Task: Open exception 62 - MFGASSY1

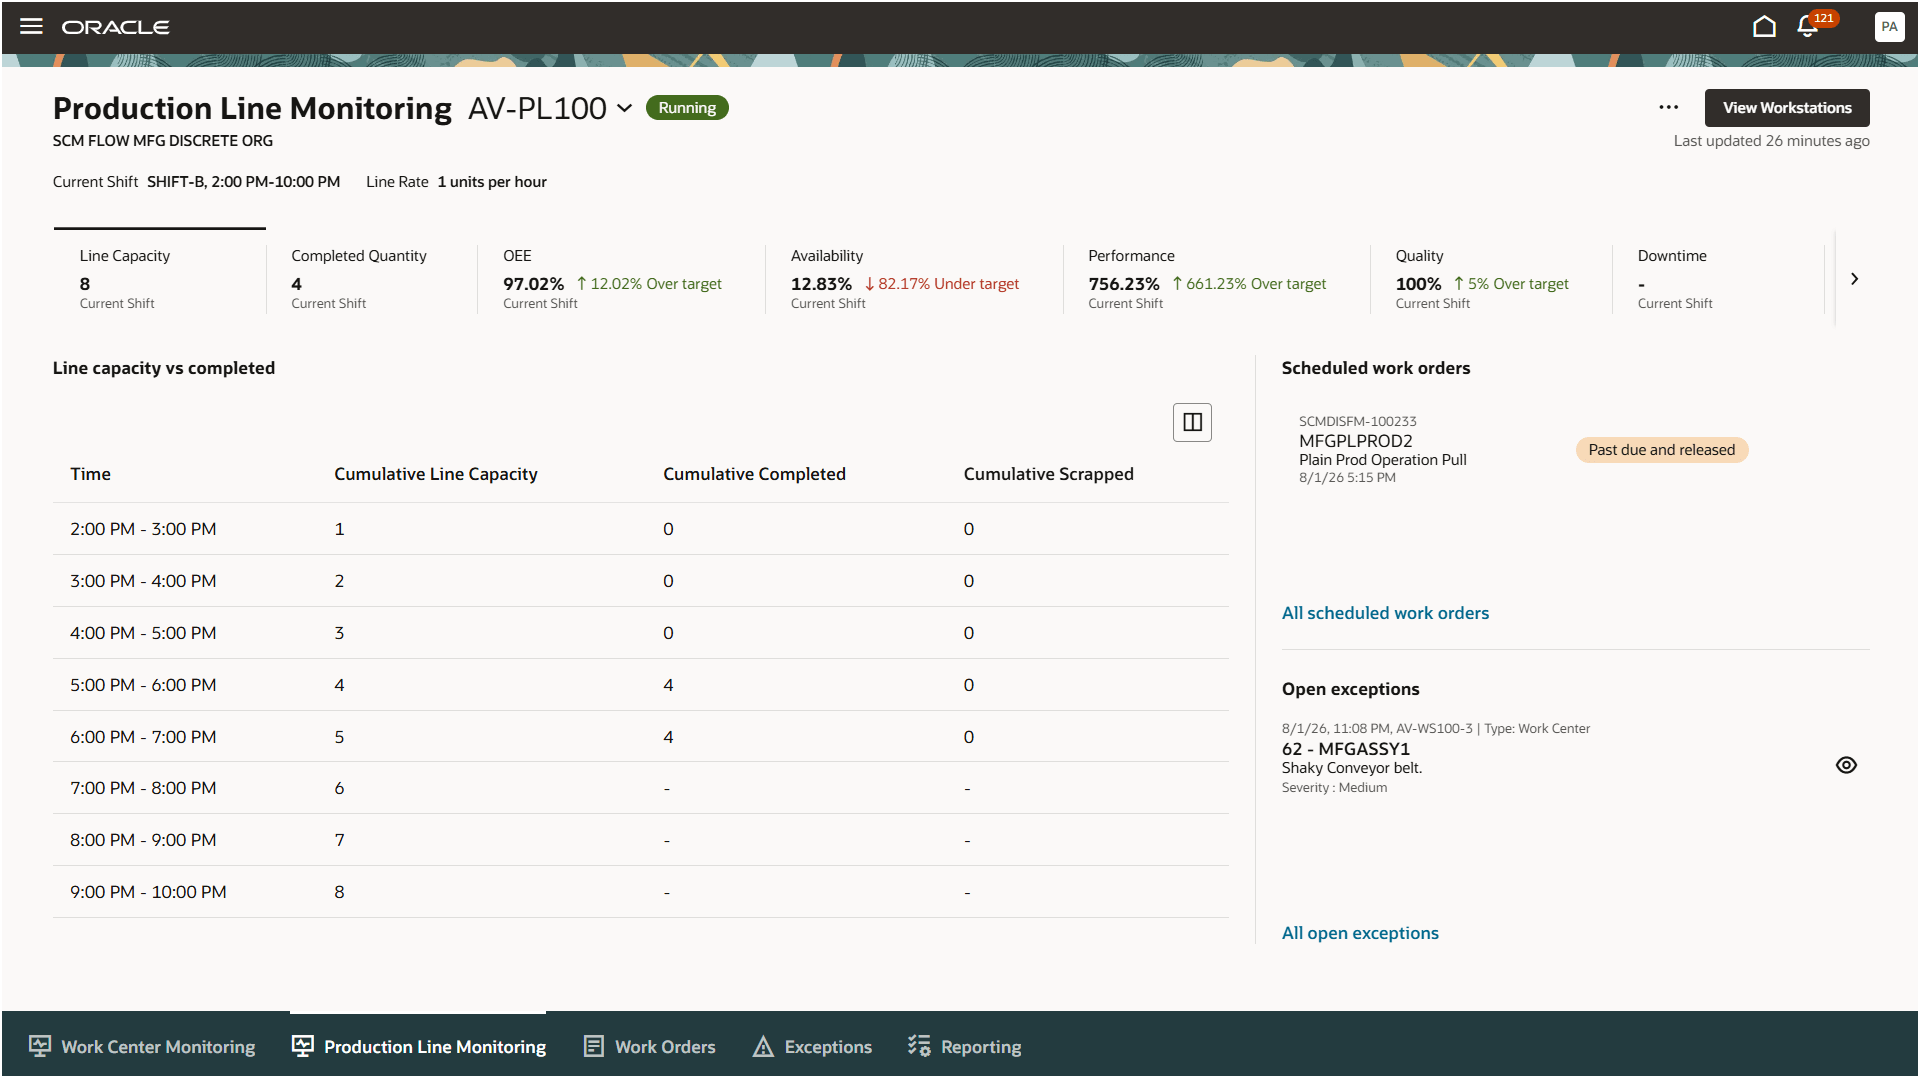Action: pos(1345,749)
